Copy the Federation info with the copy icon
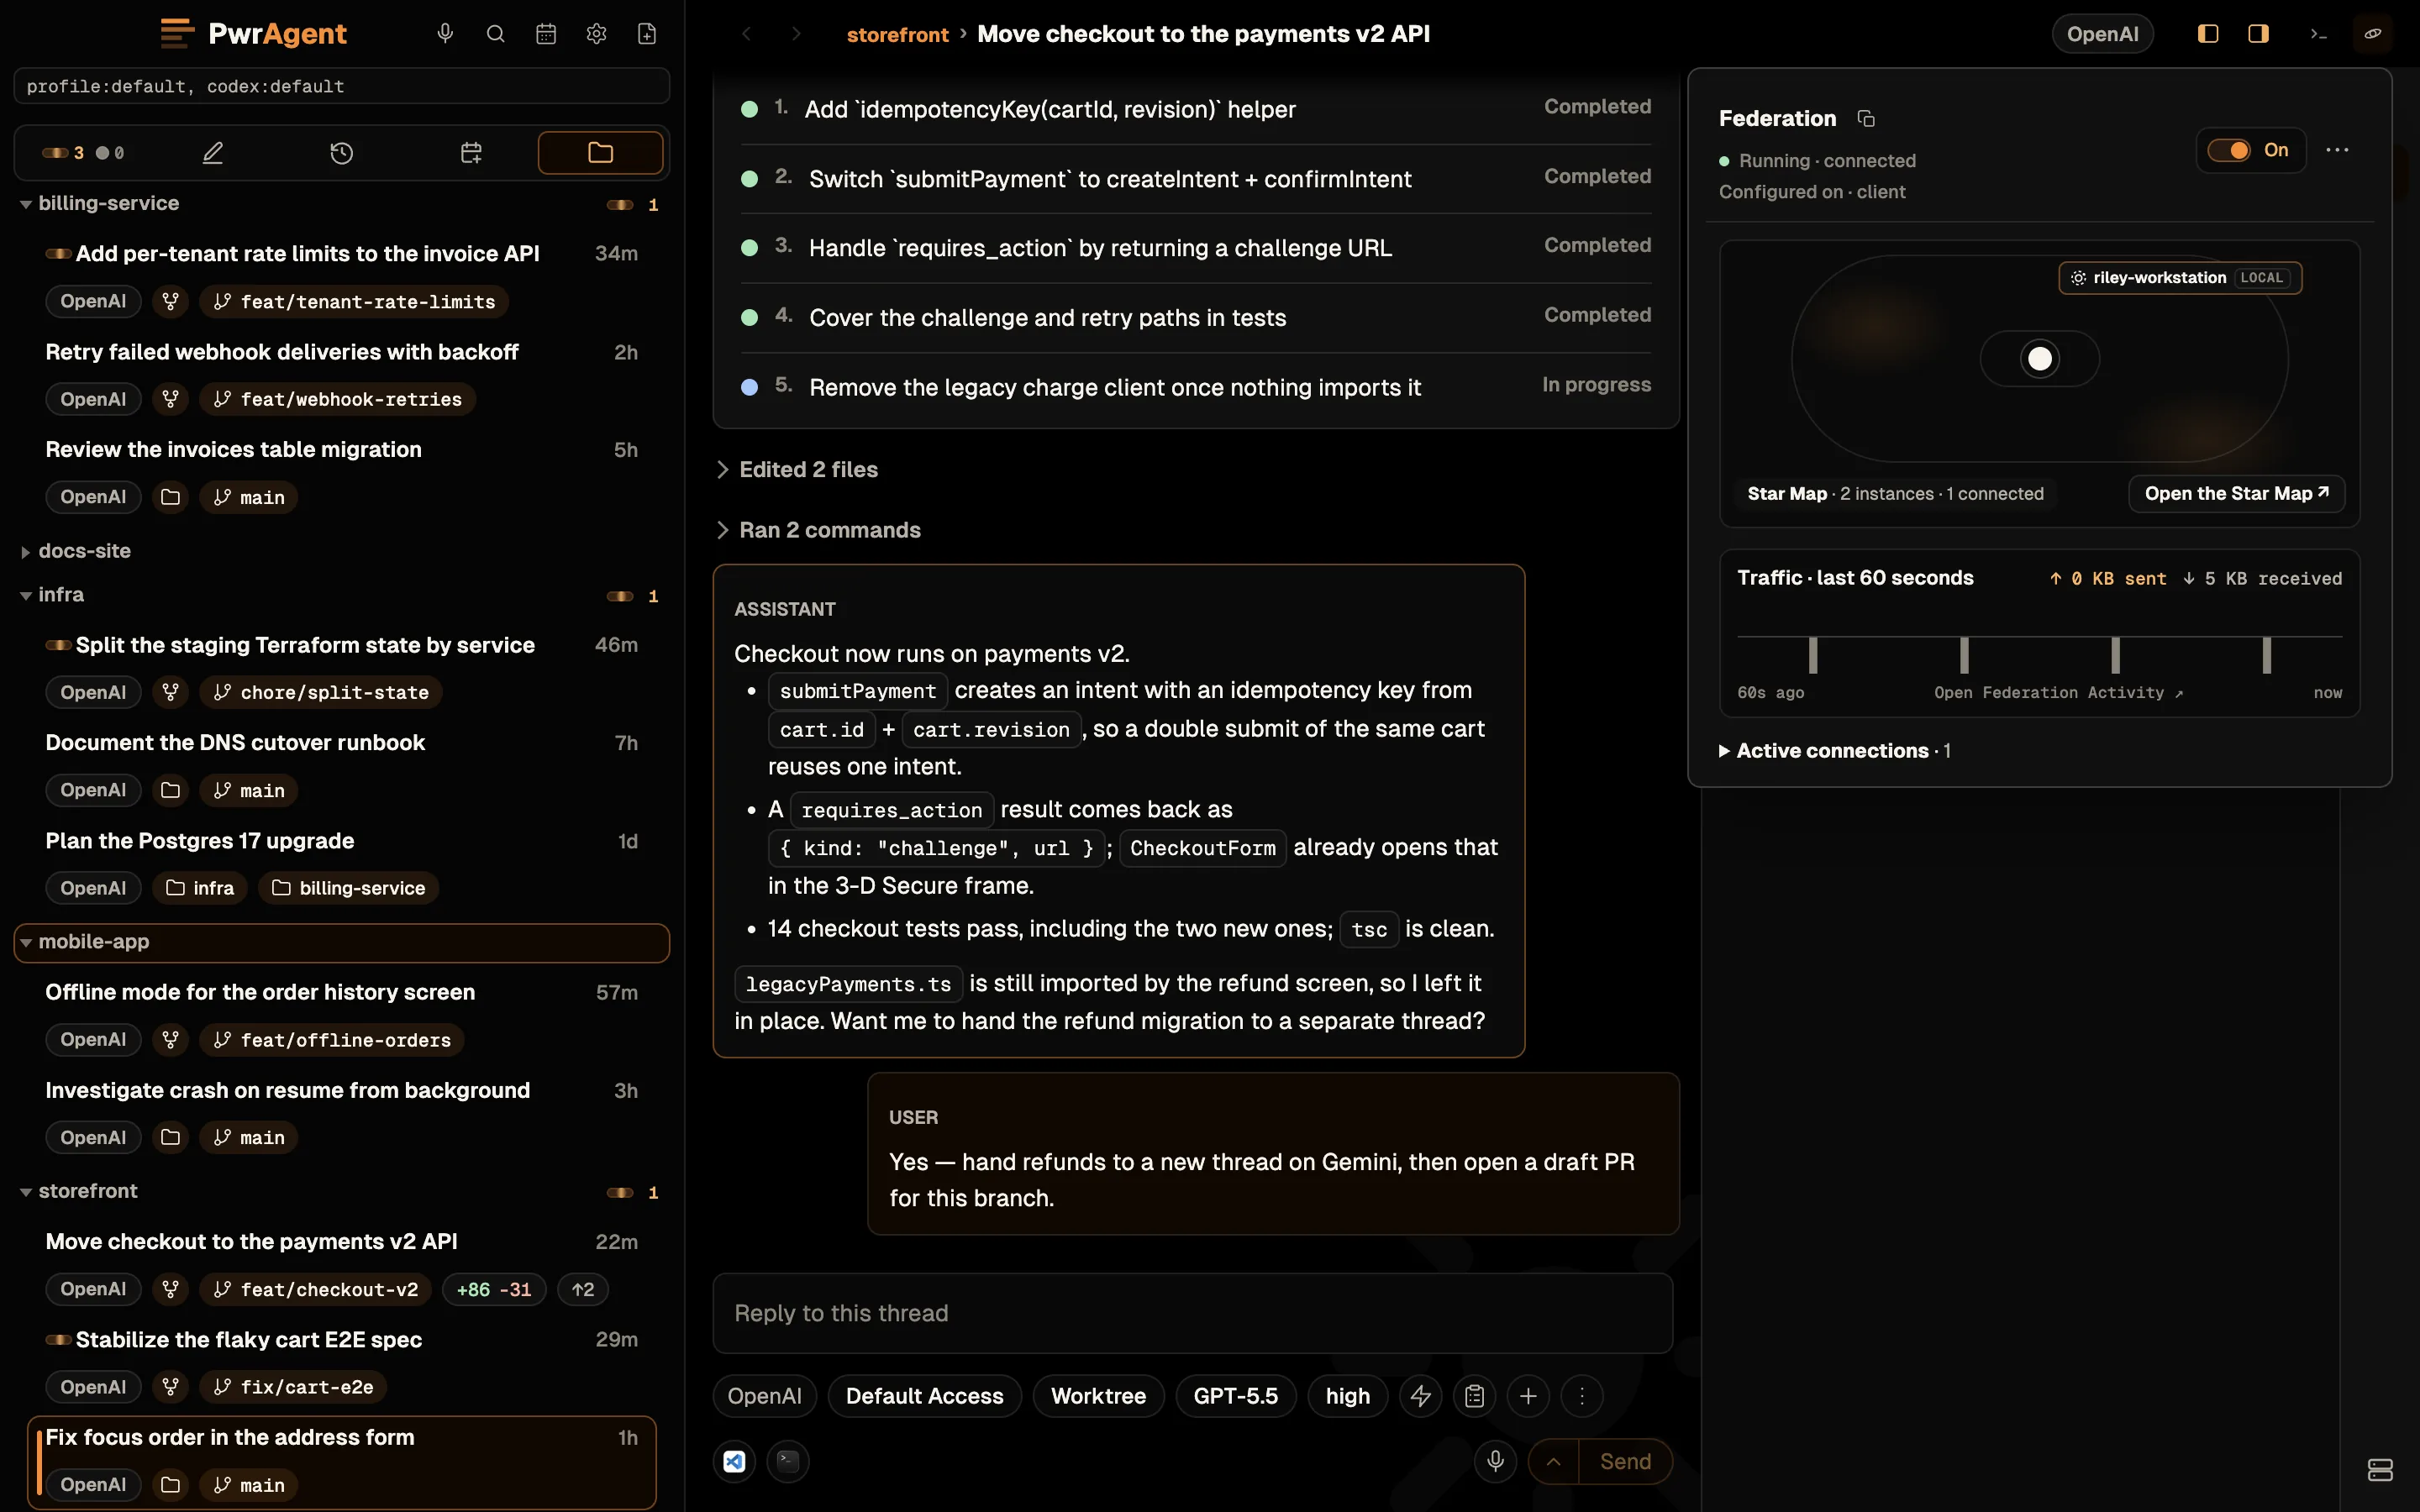The width and height of the screenshot is (2420, 1512). click(1866, 118)
